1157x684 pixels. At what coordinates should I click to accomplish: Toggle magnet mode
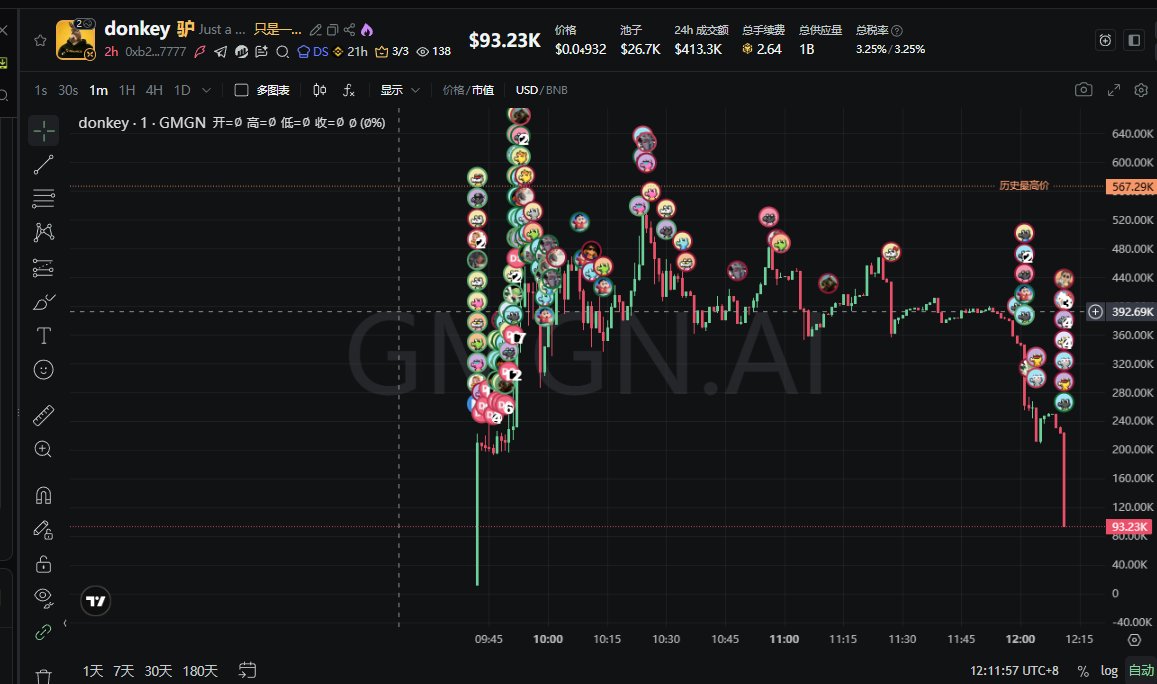(x=44, y=495)
